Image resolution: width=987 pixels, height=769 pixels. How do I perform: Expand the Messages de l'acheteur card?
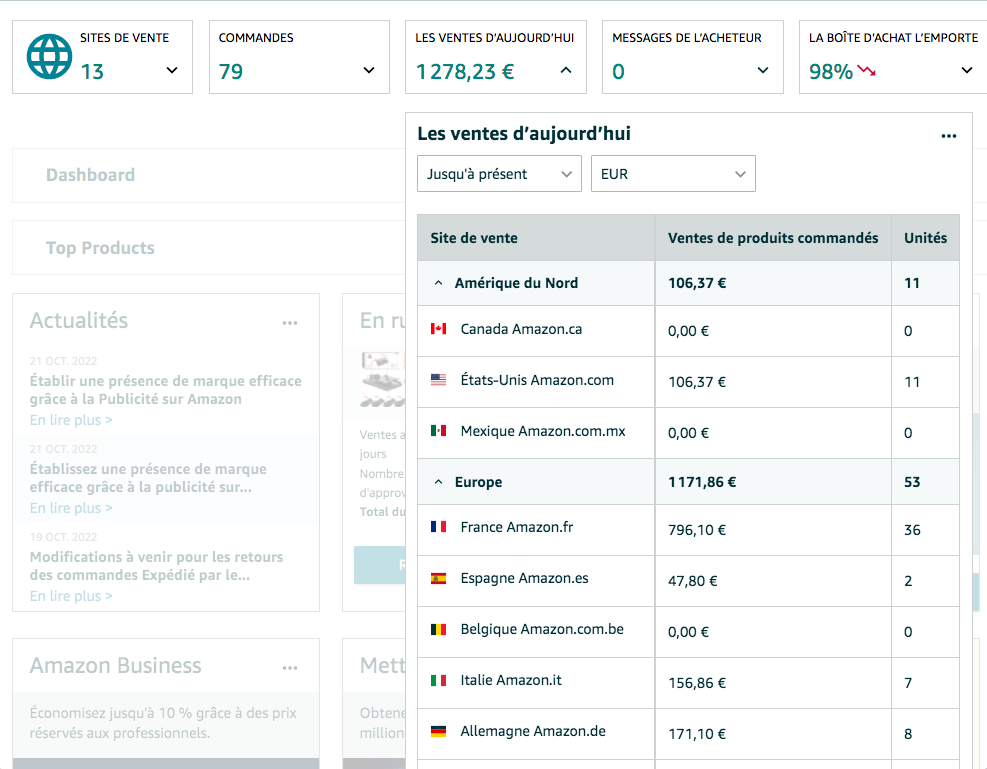763,70
